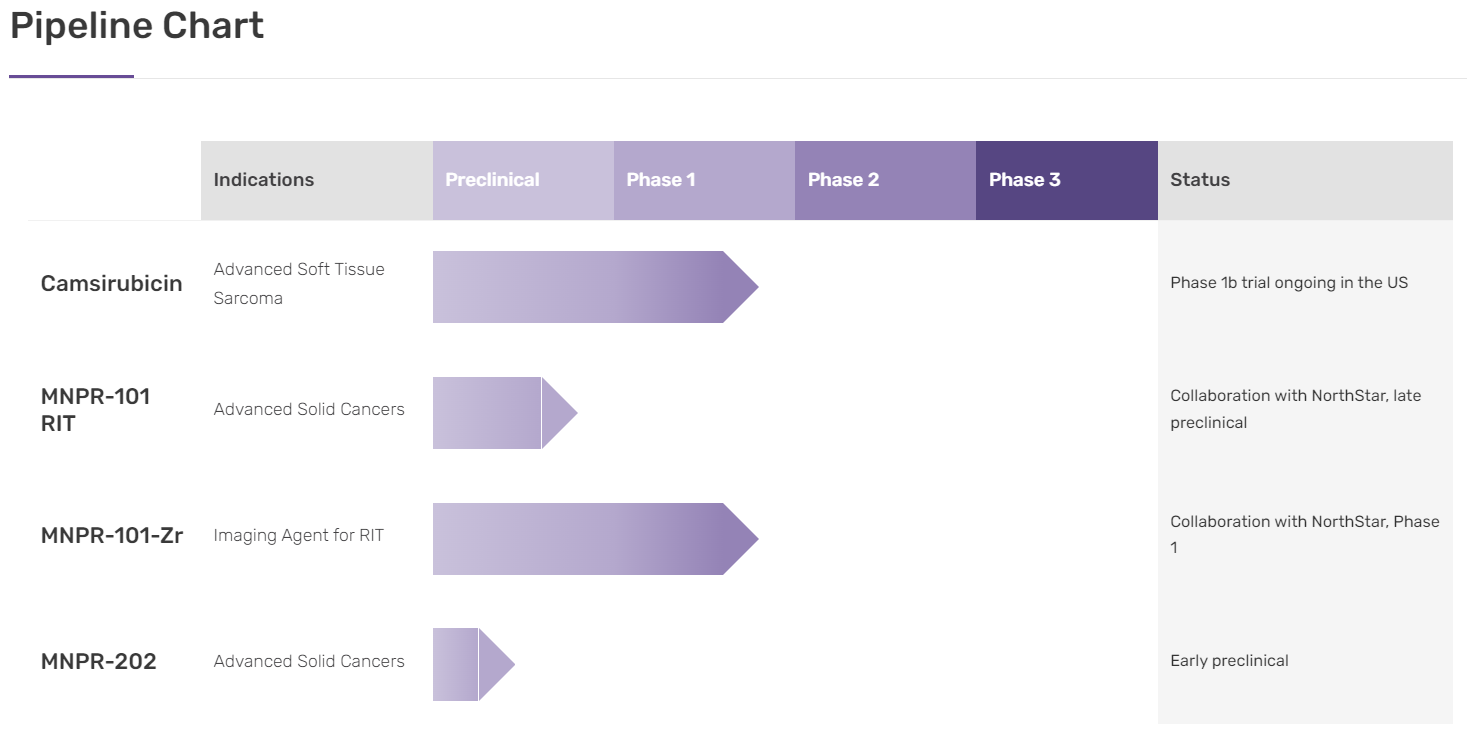Click the NorthStar late preclinical status
The width and height of the screenshot is (1467, 732).
[x=1295, y=409]
